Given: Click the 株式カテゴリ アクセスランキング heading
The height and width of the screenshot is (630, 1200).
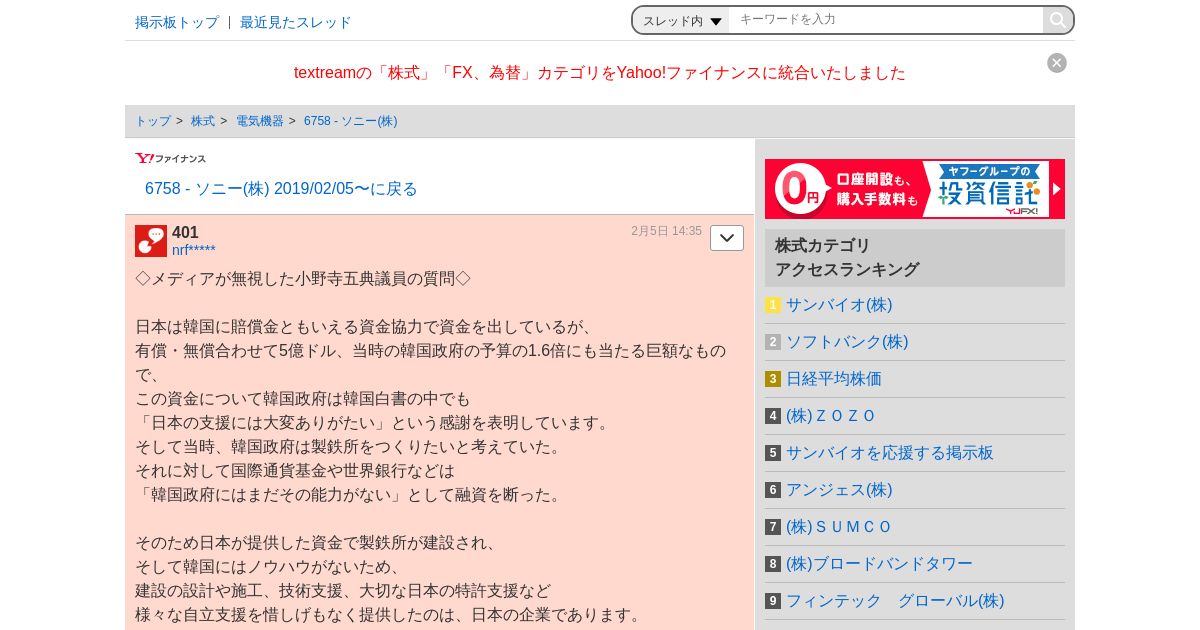Looking at the screenshot, I should (915, 258).
